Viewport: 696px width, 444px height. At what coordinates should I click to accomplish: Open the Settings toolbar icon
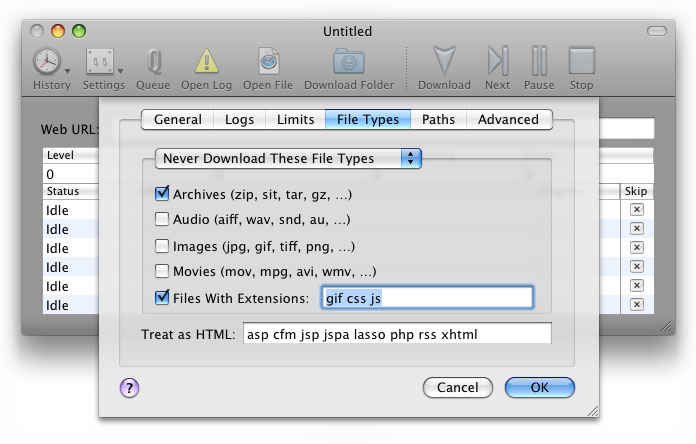pyautogui.click(x=99, y=62)
